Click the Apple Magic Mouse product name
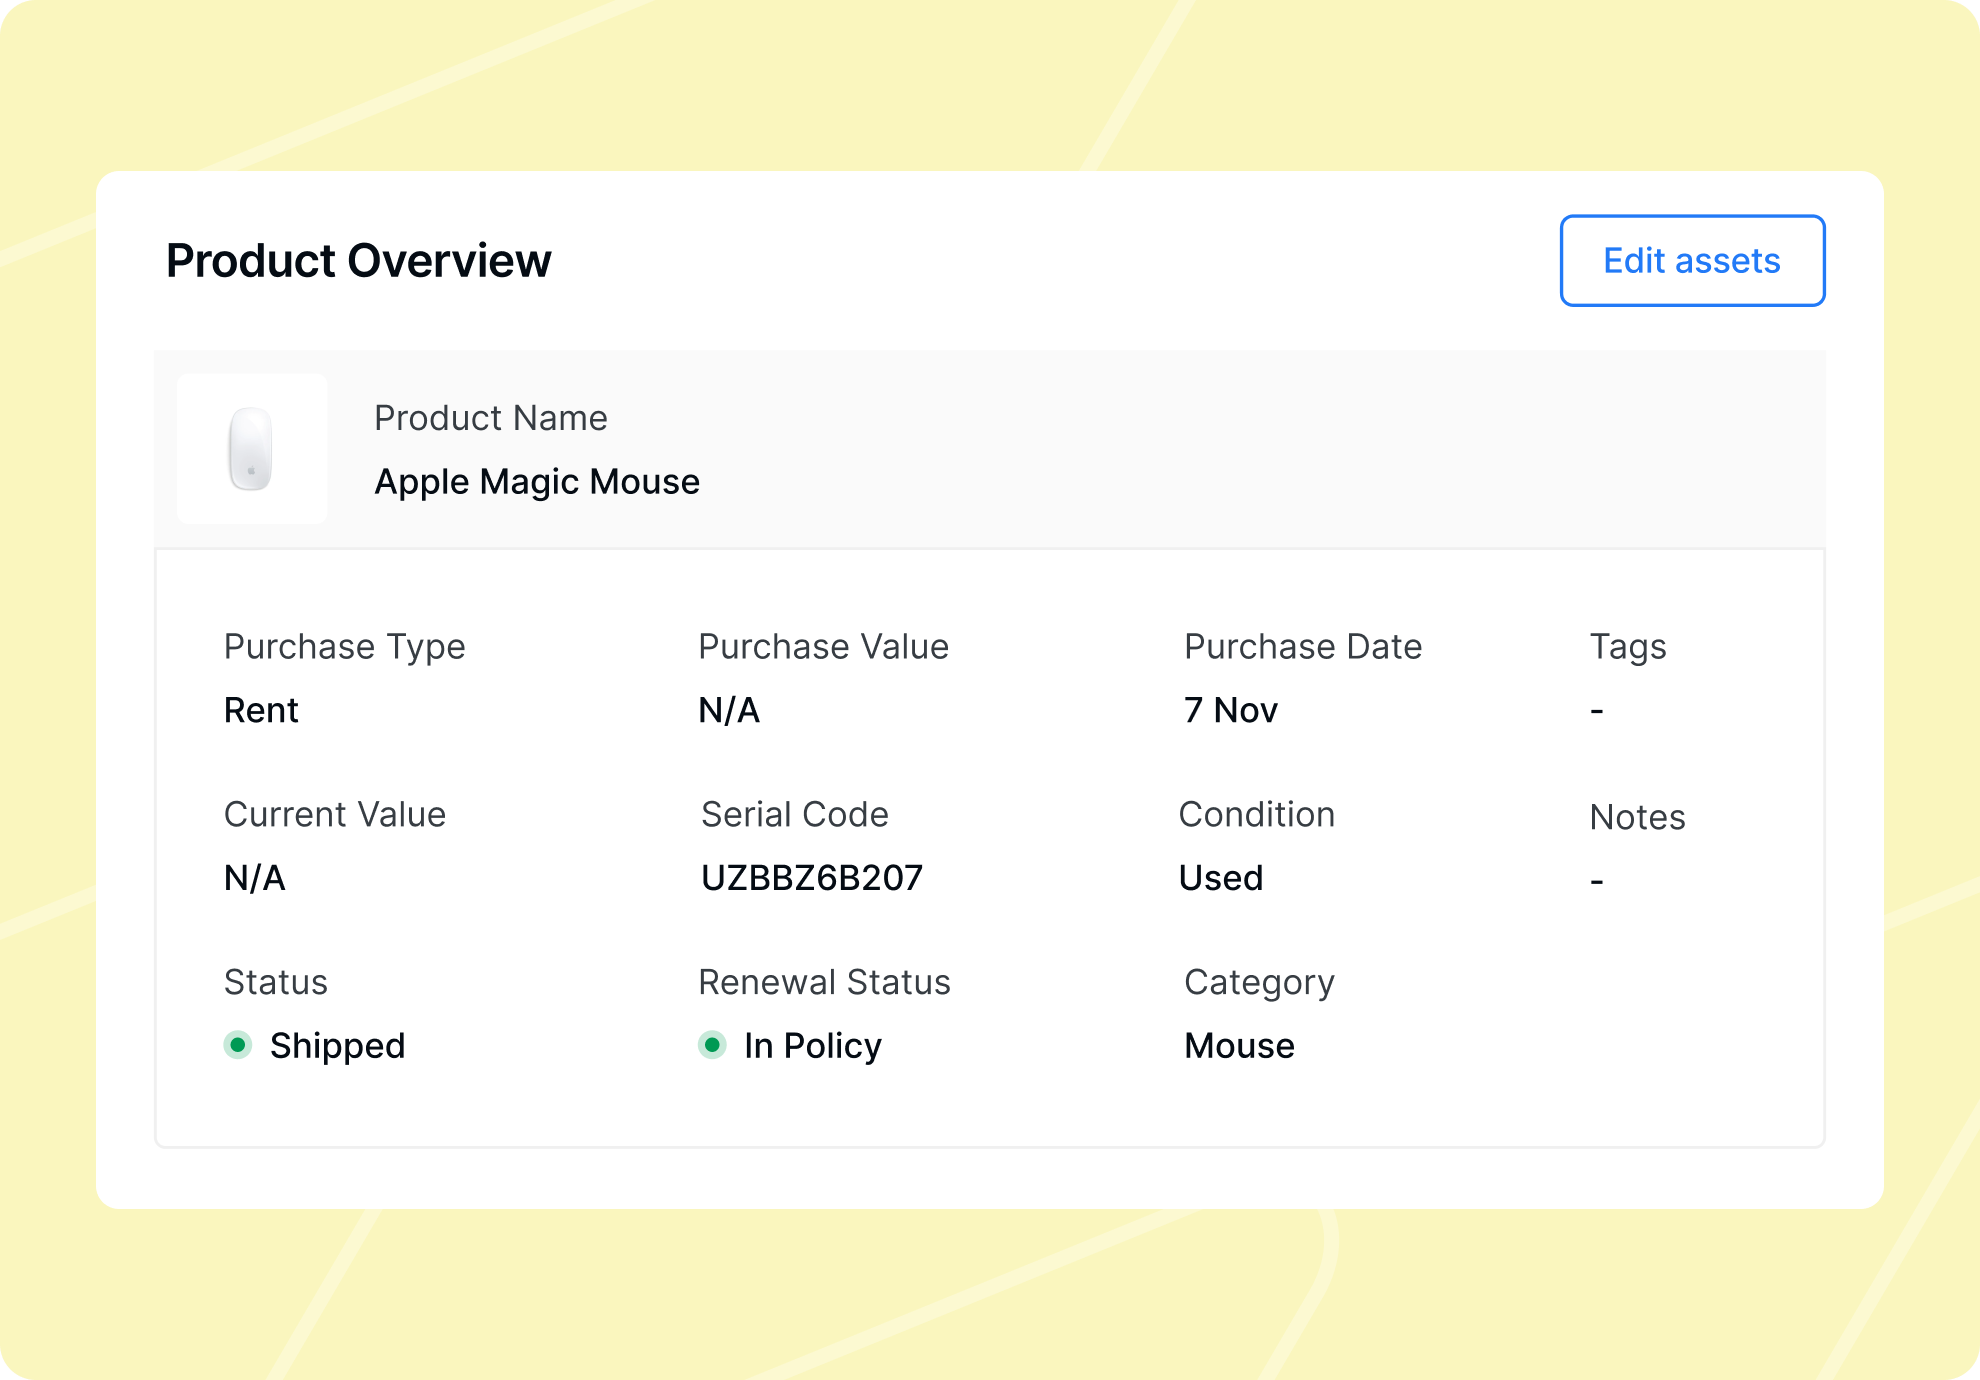 tap(537, 482)
